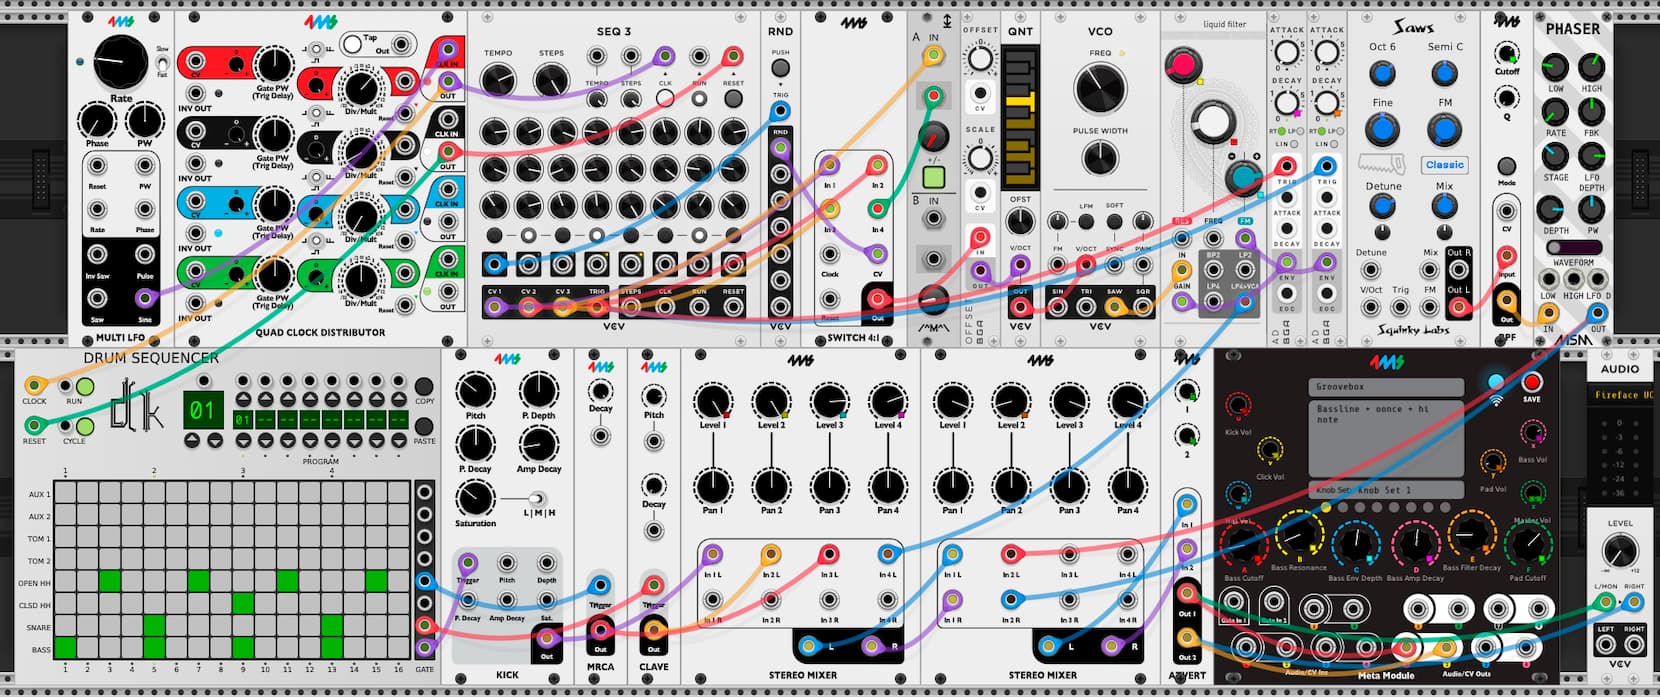This screenshot has width=1660, height=697.
Task: Click Level 2 knob on right Stereo Mixer
Action: tap(1011, 402)
